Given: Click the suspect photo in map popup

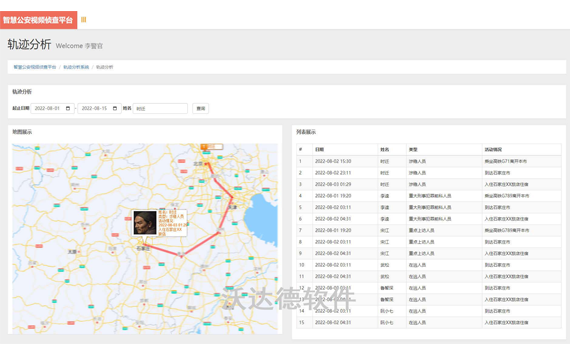Looking at the screenshot, I should (145, 223).
